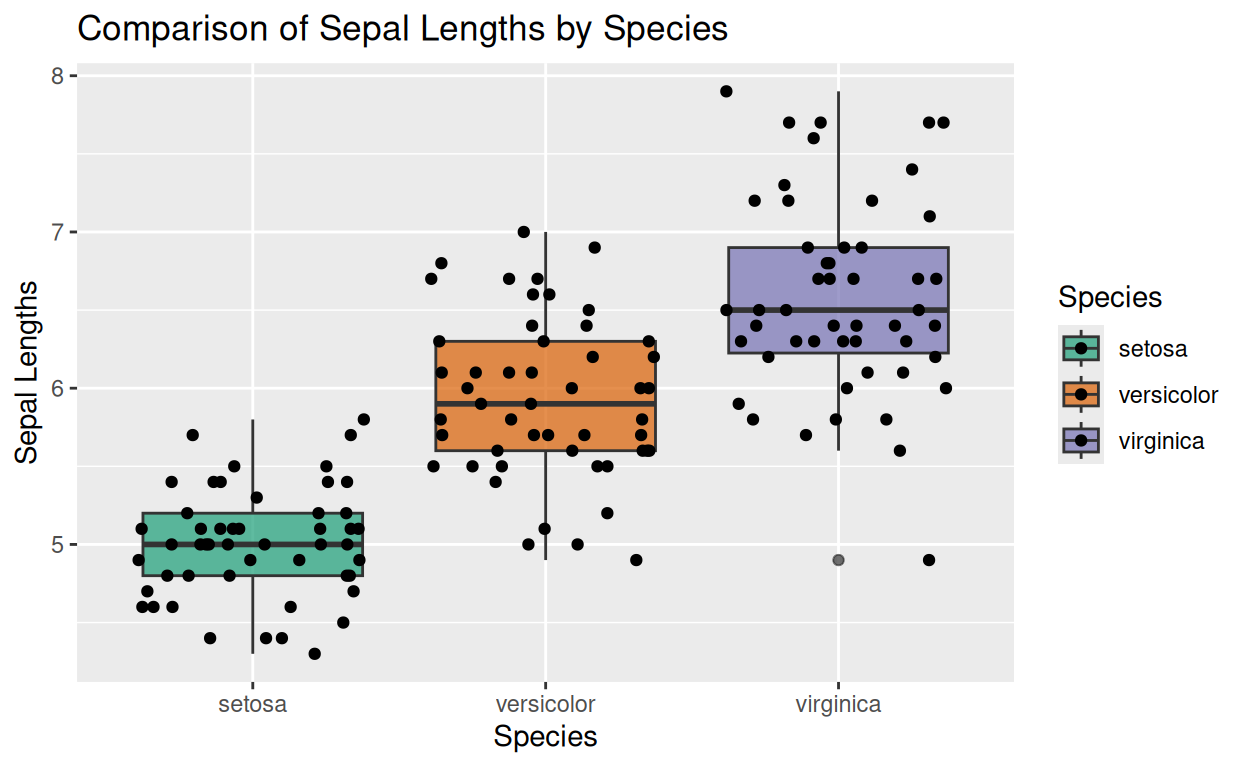
Task: Click the versicolor x-axis tick label
Action: [545, 704]
